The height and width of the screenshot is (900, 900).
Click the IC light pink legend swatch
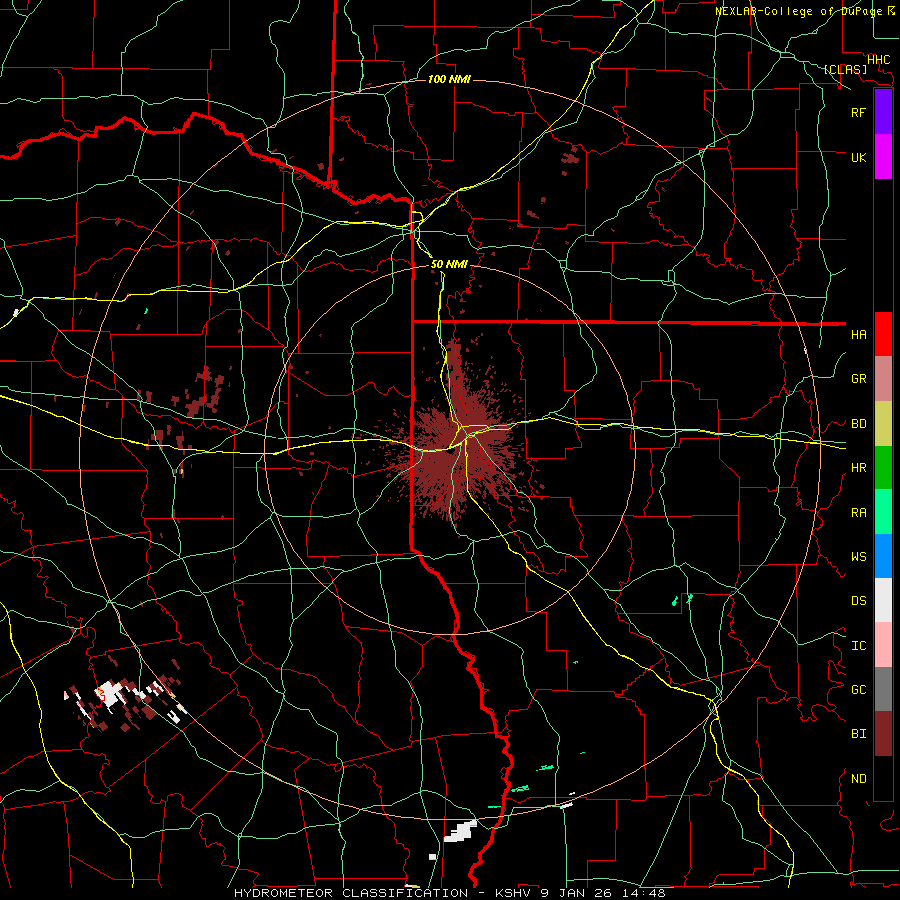(883, 645)
